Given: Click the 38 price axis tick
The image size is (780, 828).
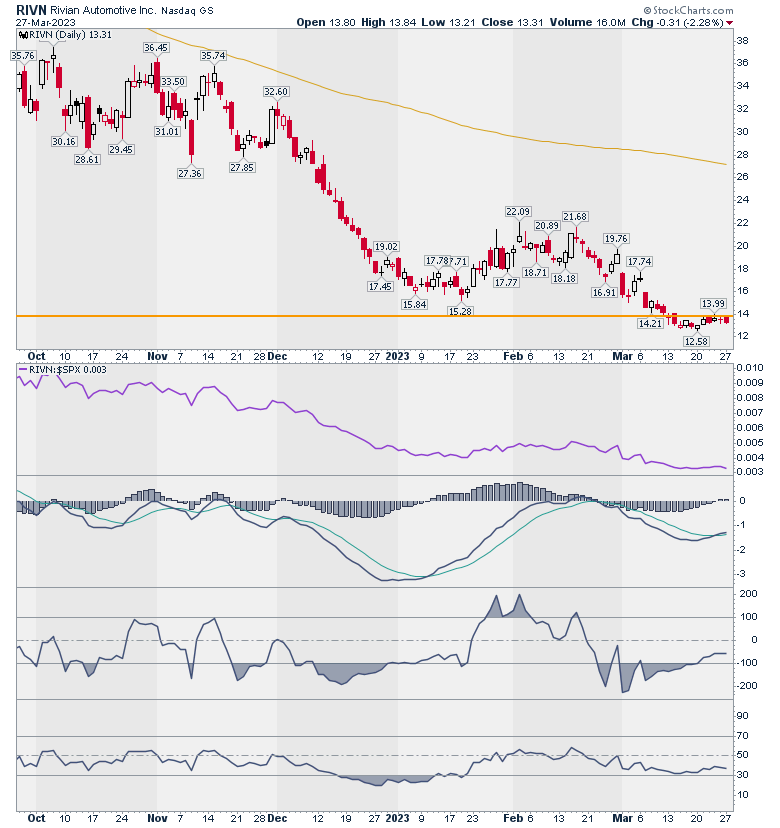Looking at the screenshot, I should click(743, 41).
